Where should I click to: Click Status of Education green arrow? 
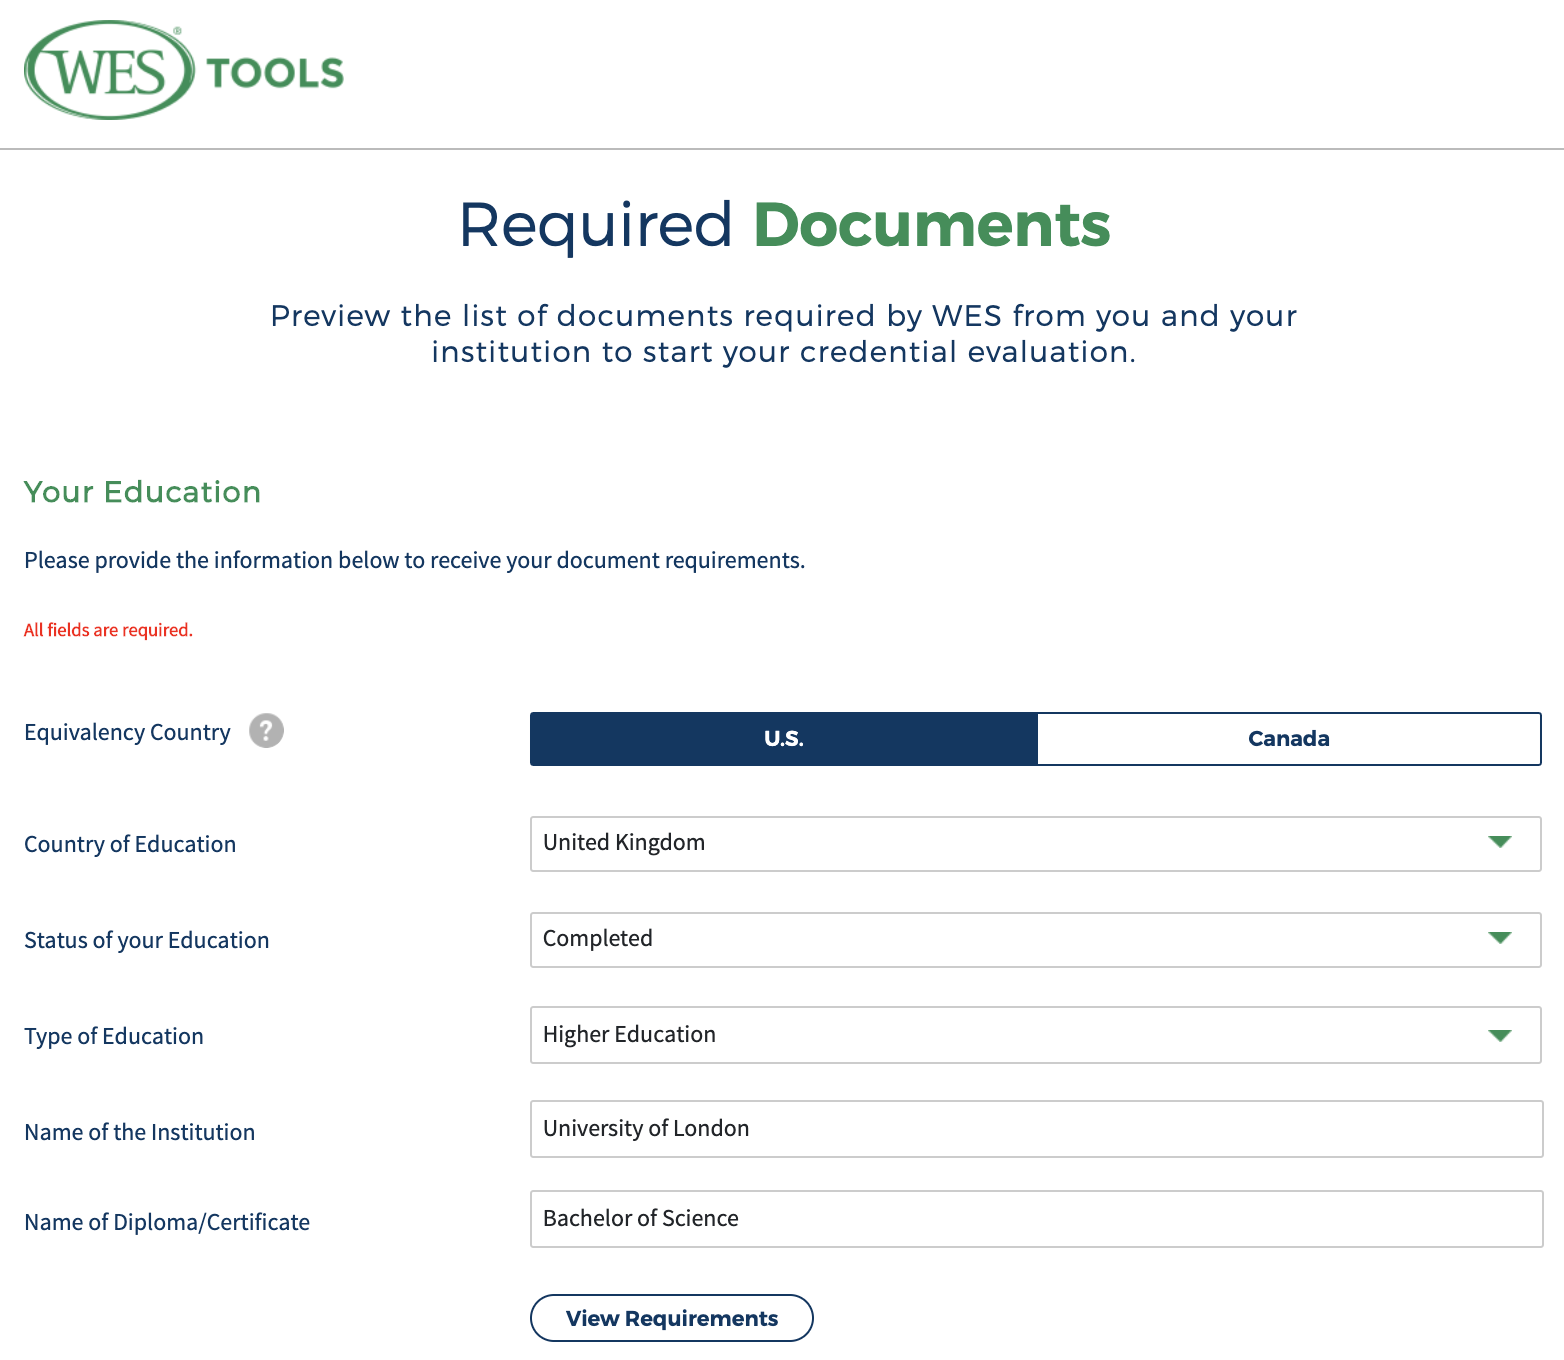[x=1499, y=938]
